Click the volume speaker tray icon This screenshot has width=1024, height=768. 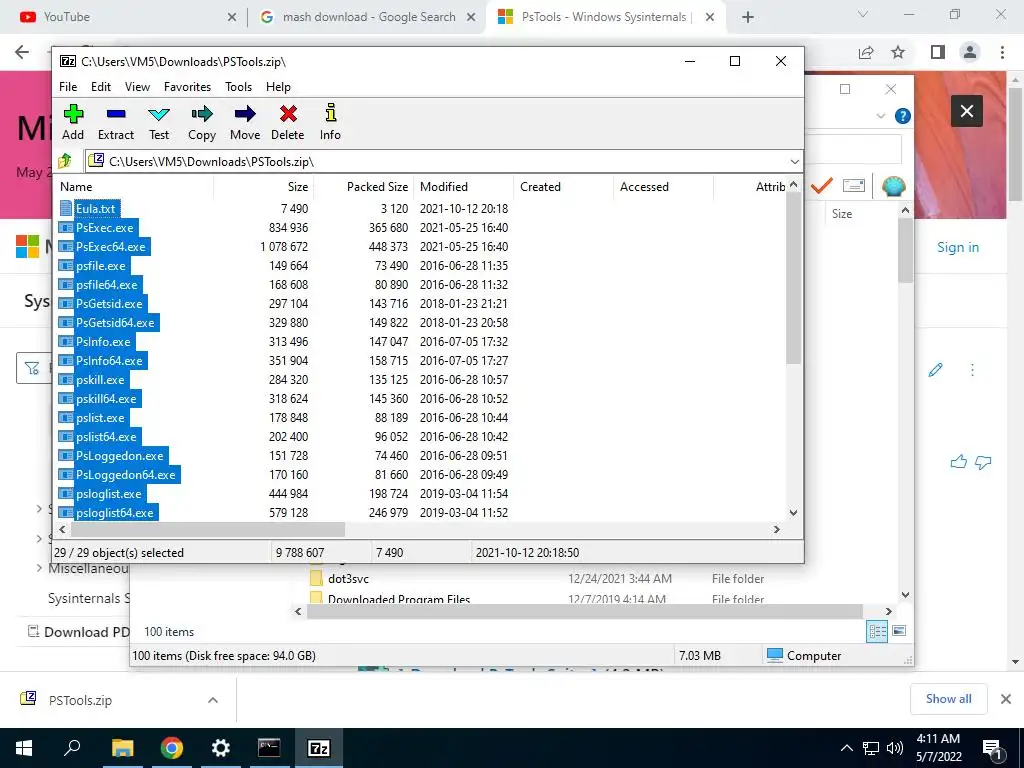895,748
